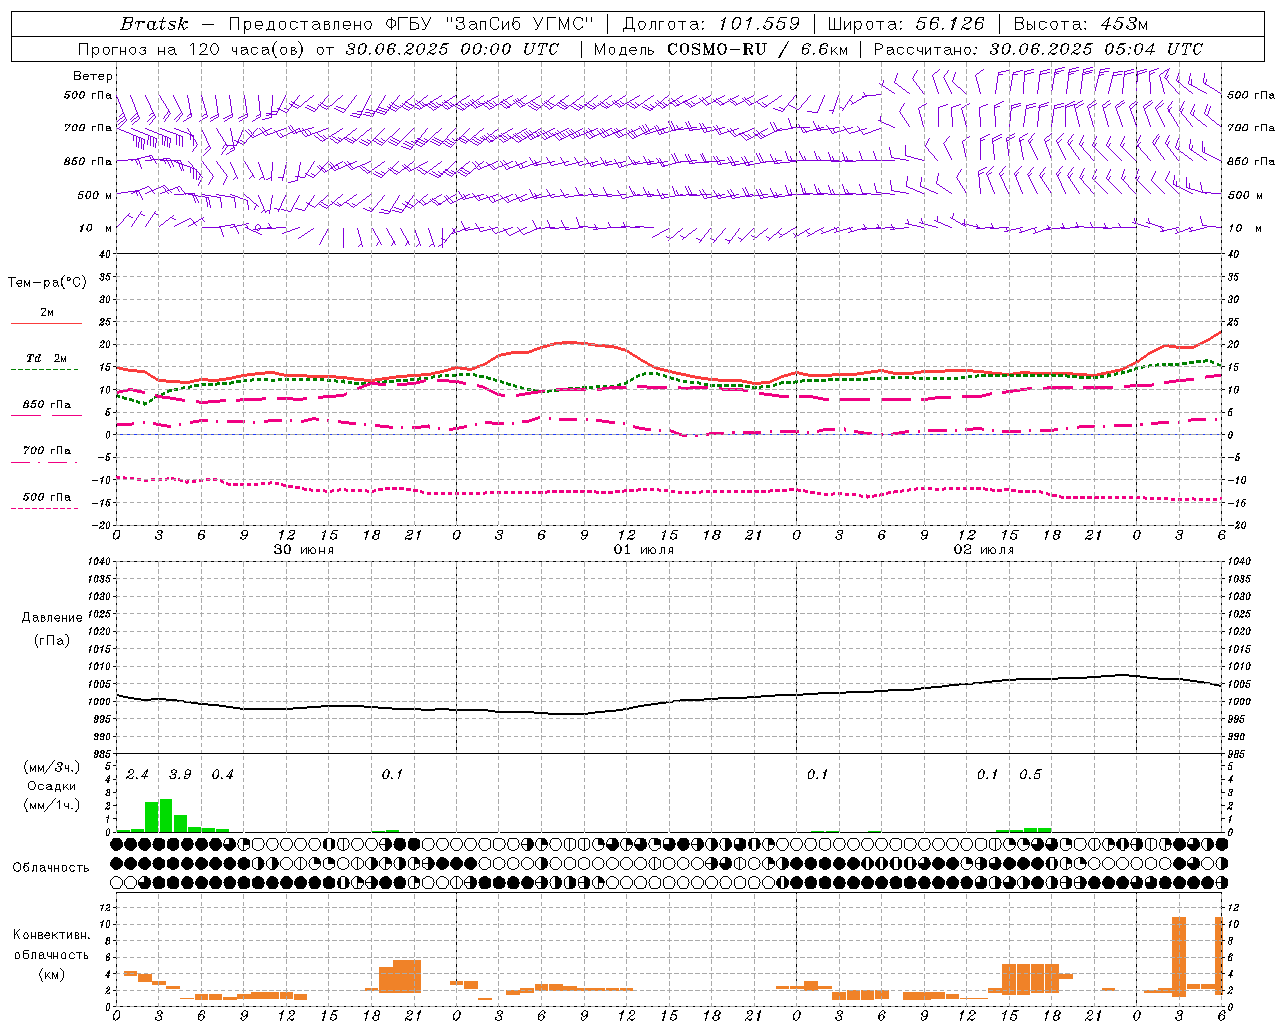
Task: Click the 0.5 precipitation value
Action: tap(1030, 775)
